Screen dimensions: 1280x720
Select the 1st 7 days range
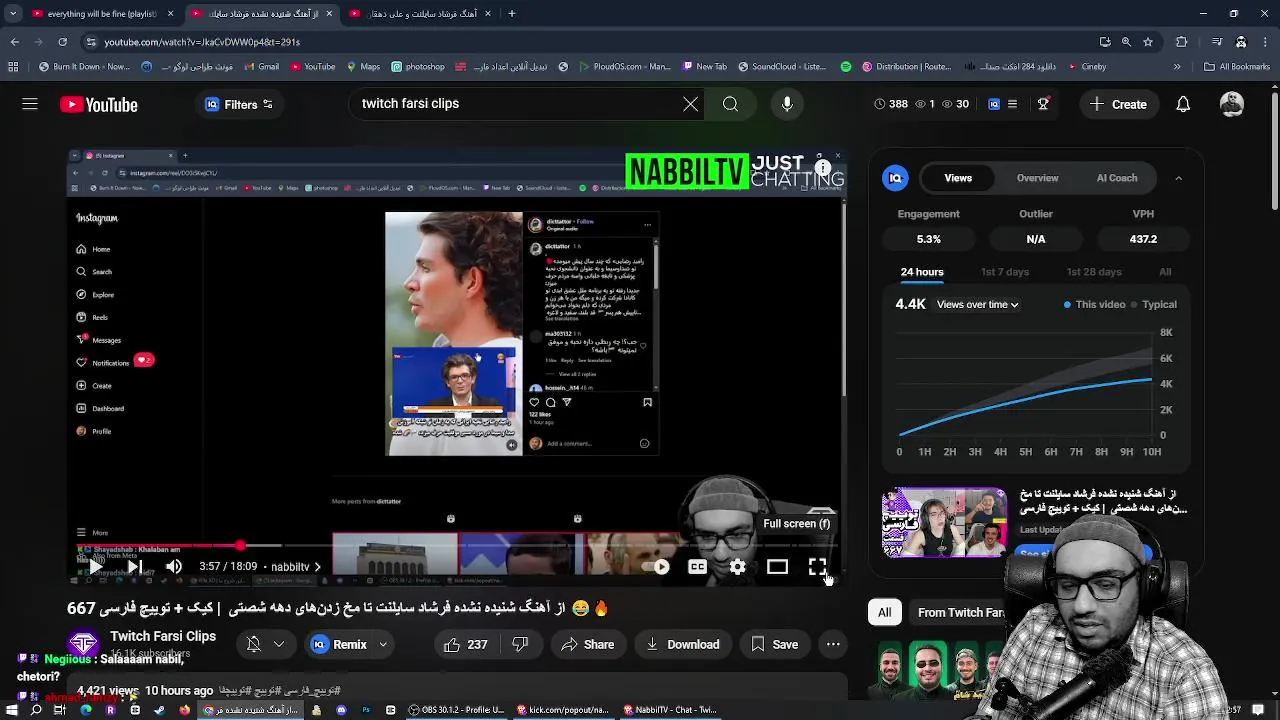point(1005,272)
